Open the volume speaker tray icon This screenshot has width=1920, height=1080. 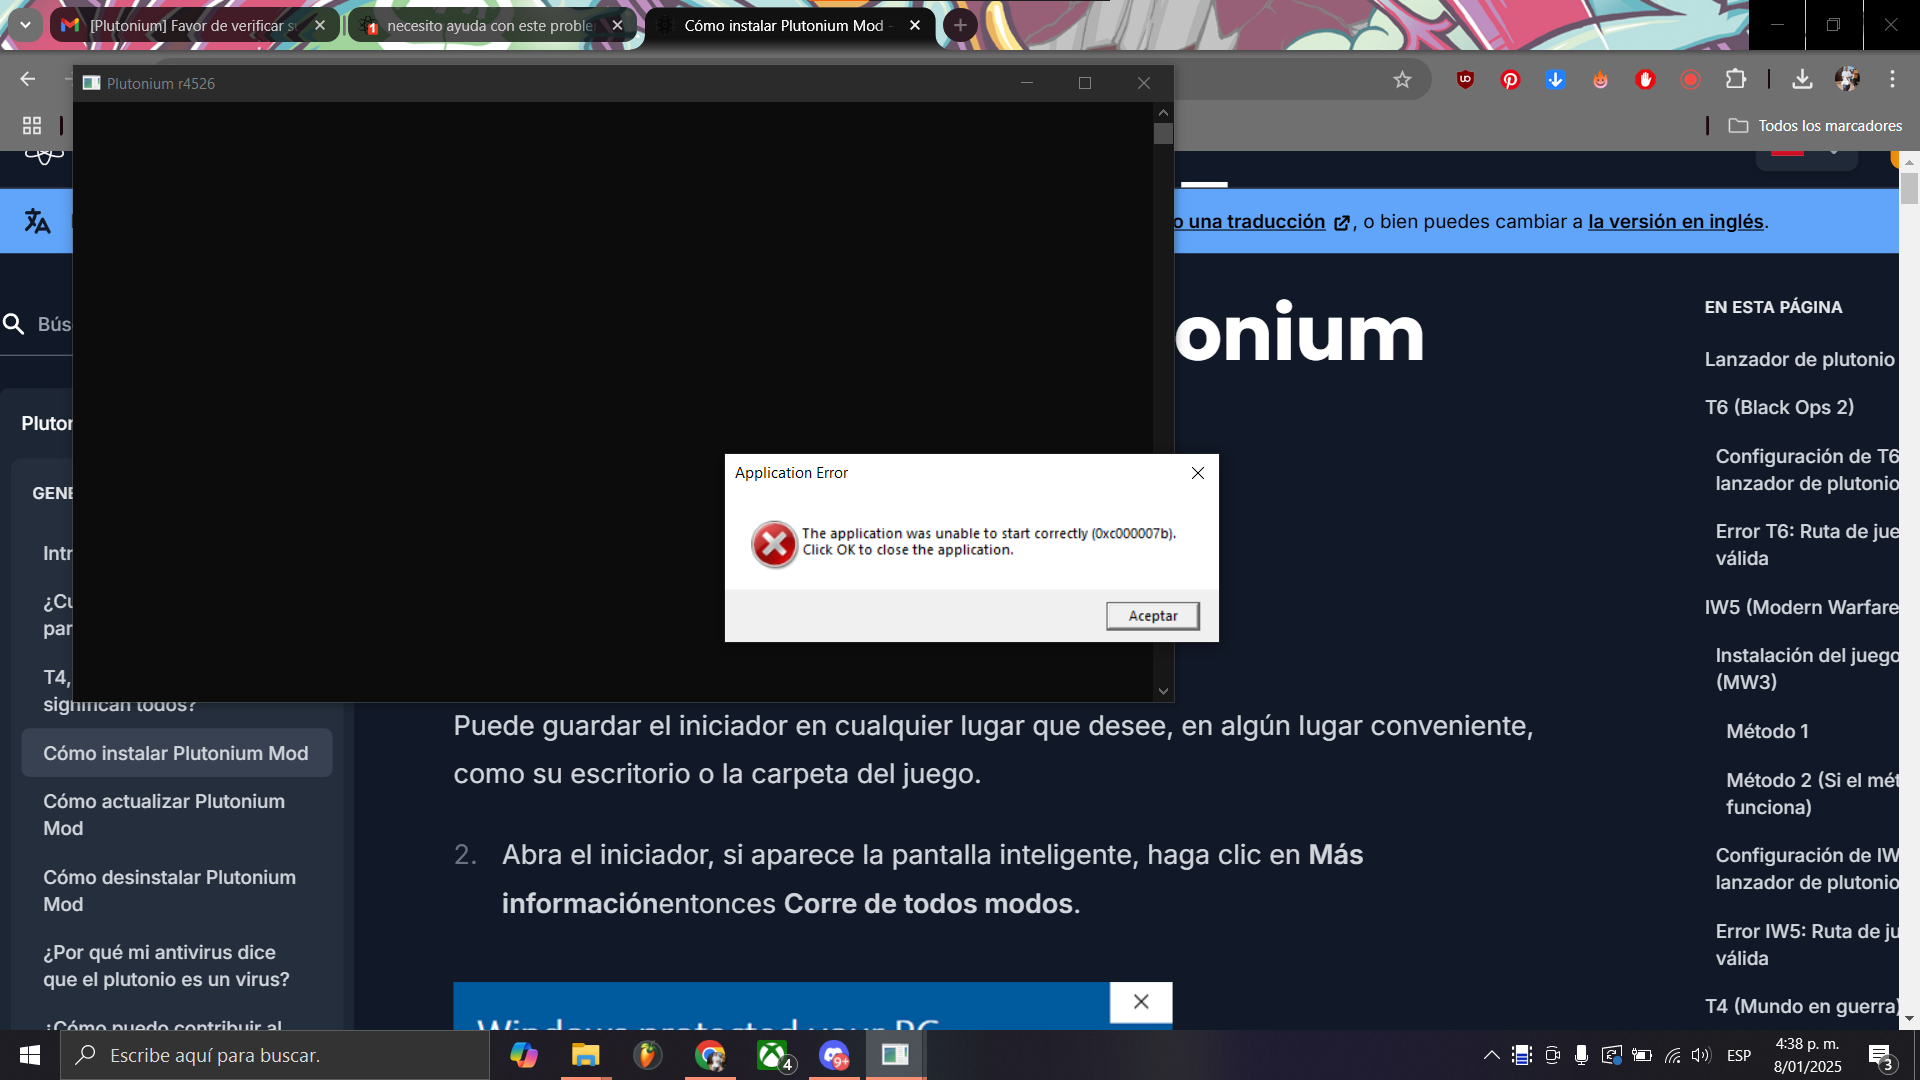point(1701,1055)
